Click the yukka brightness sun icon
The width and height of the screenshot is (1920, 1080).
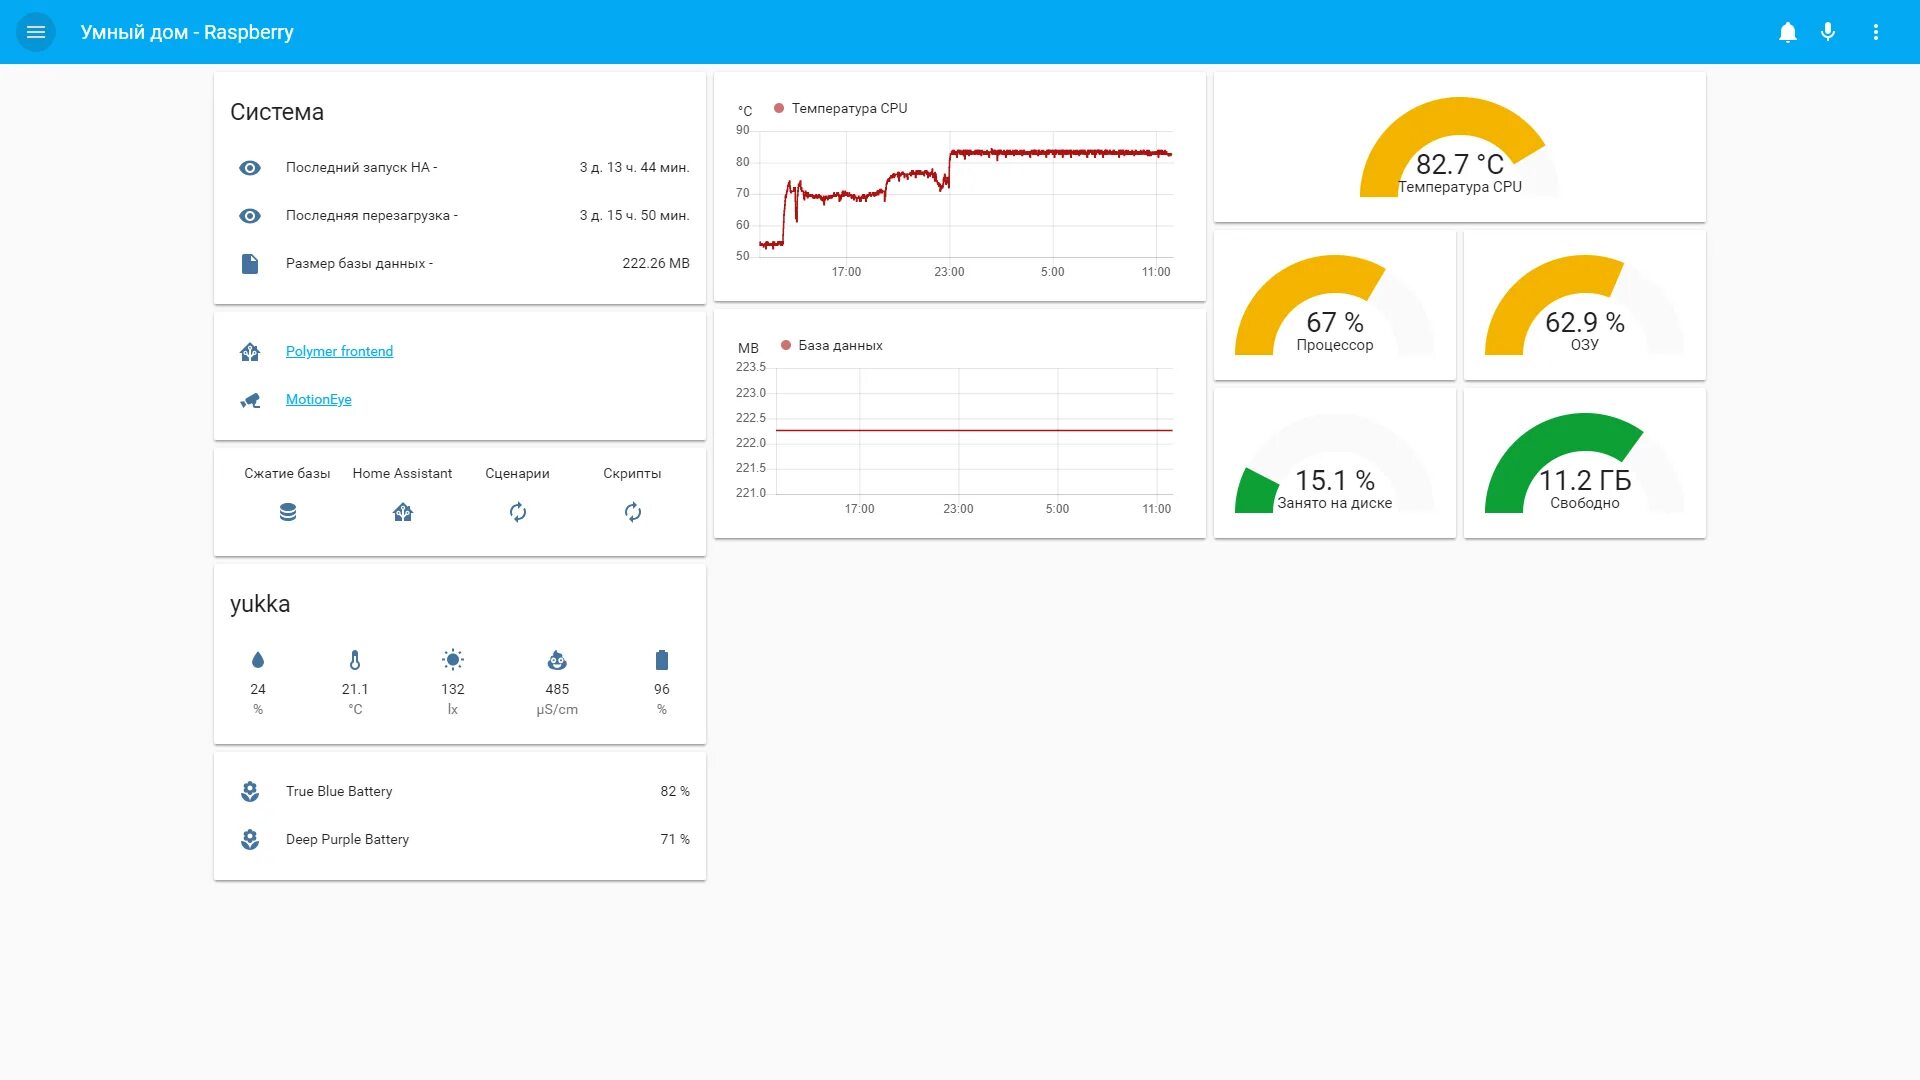point(453,660)
